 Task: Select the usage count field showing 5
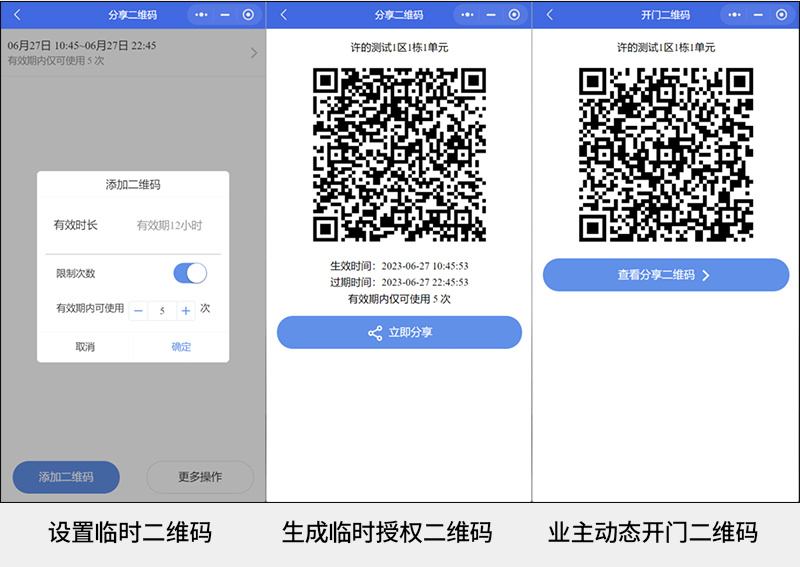pos(162,310)
